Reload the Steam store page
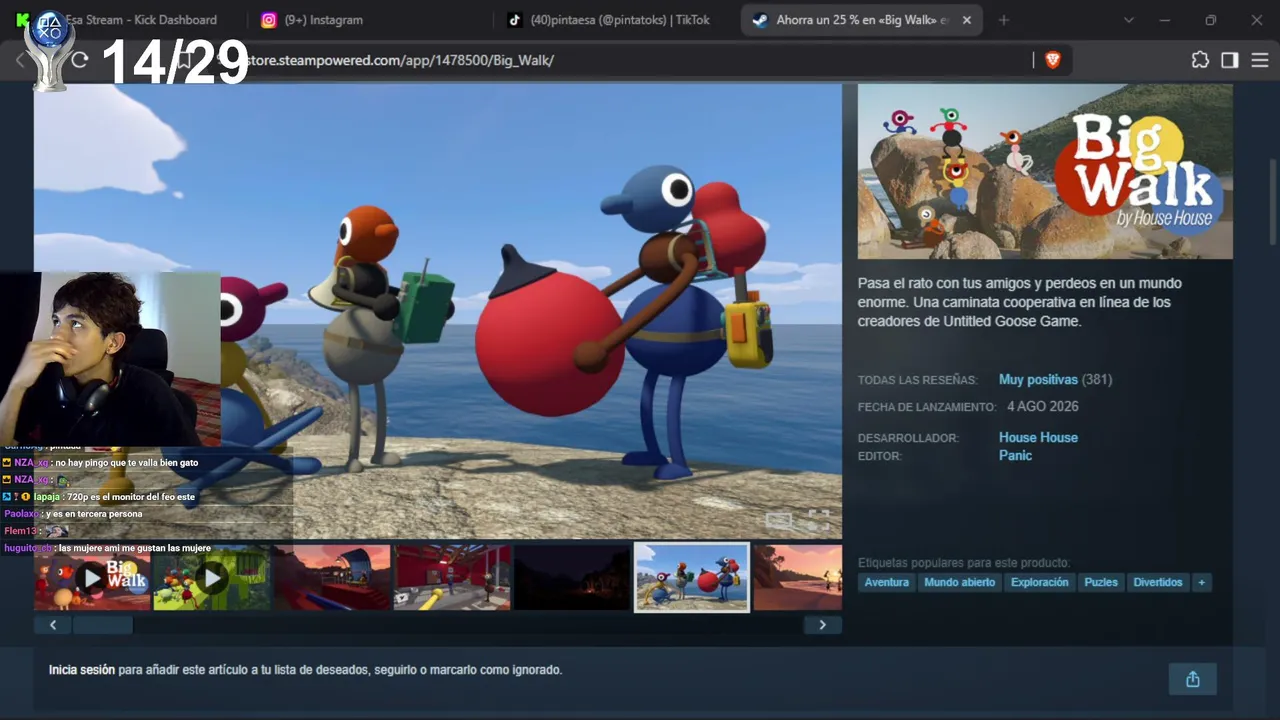 pyautogui.click(x=80, y=60)
